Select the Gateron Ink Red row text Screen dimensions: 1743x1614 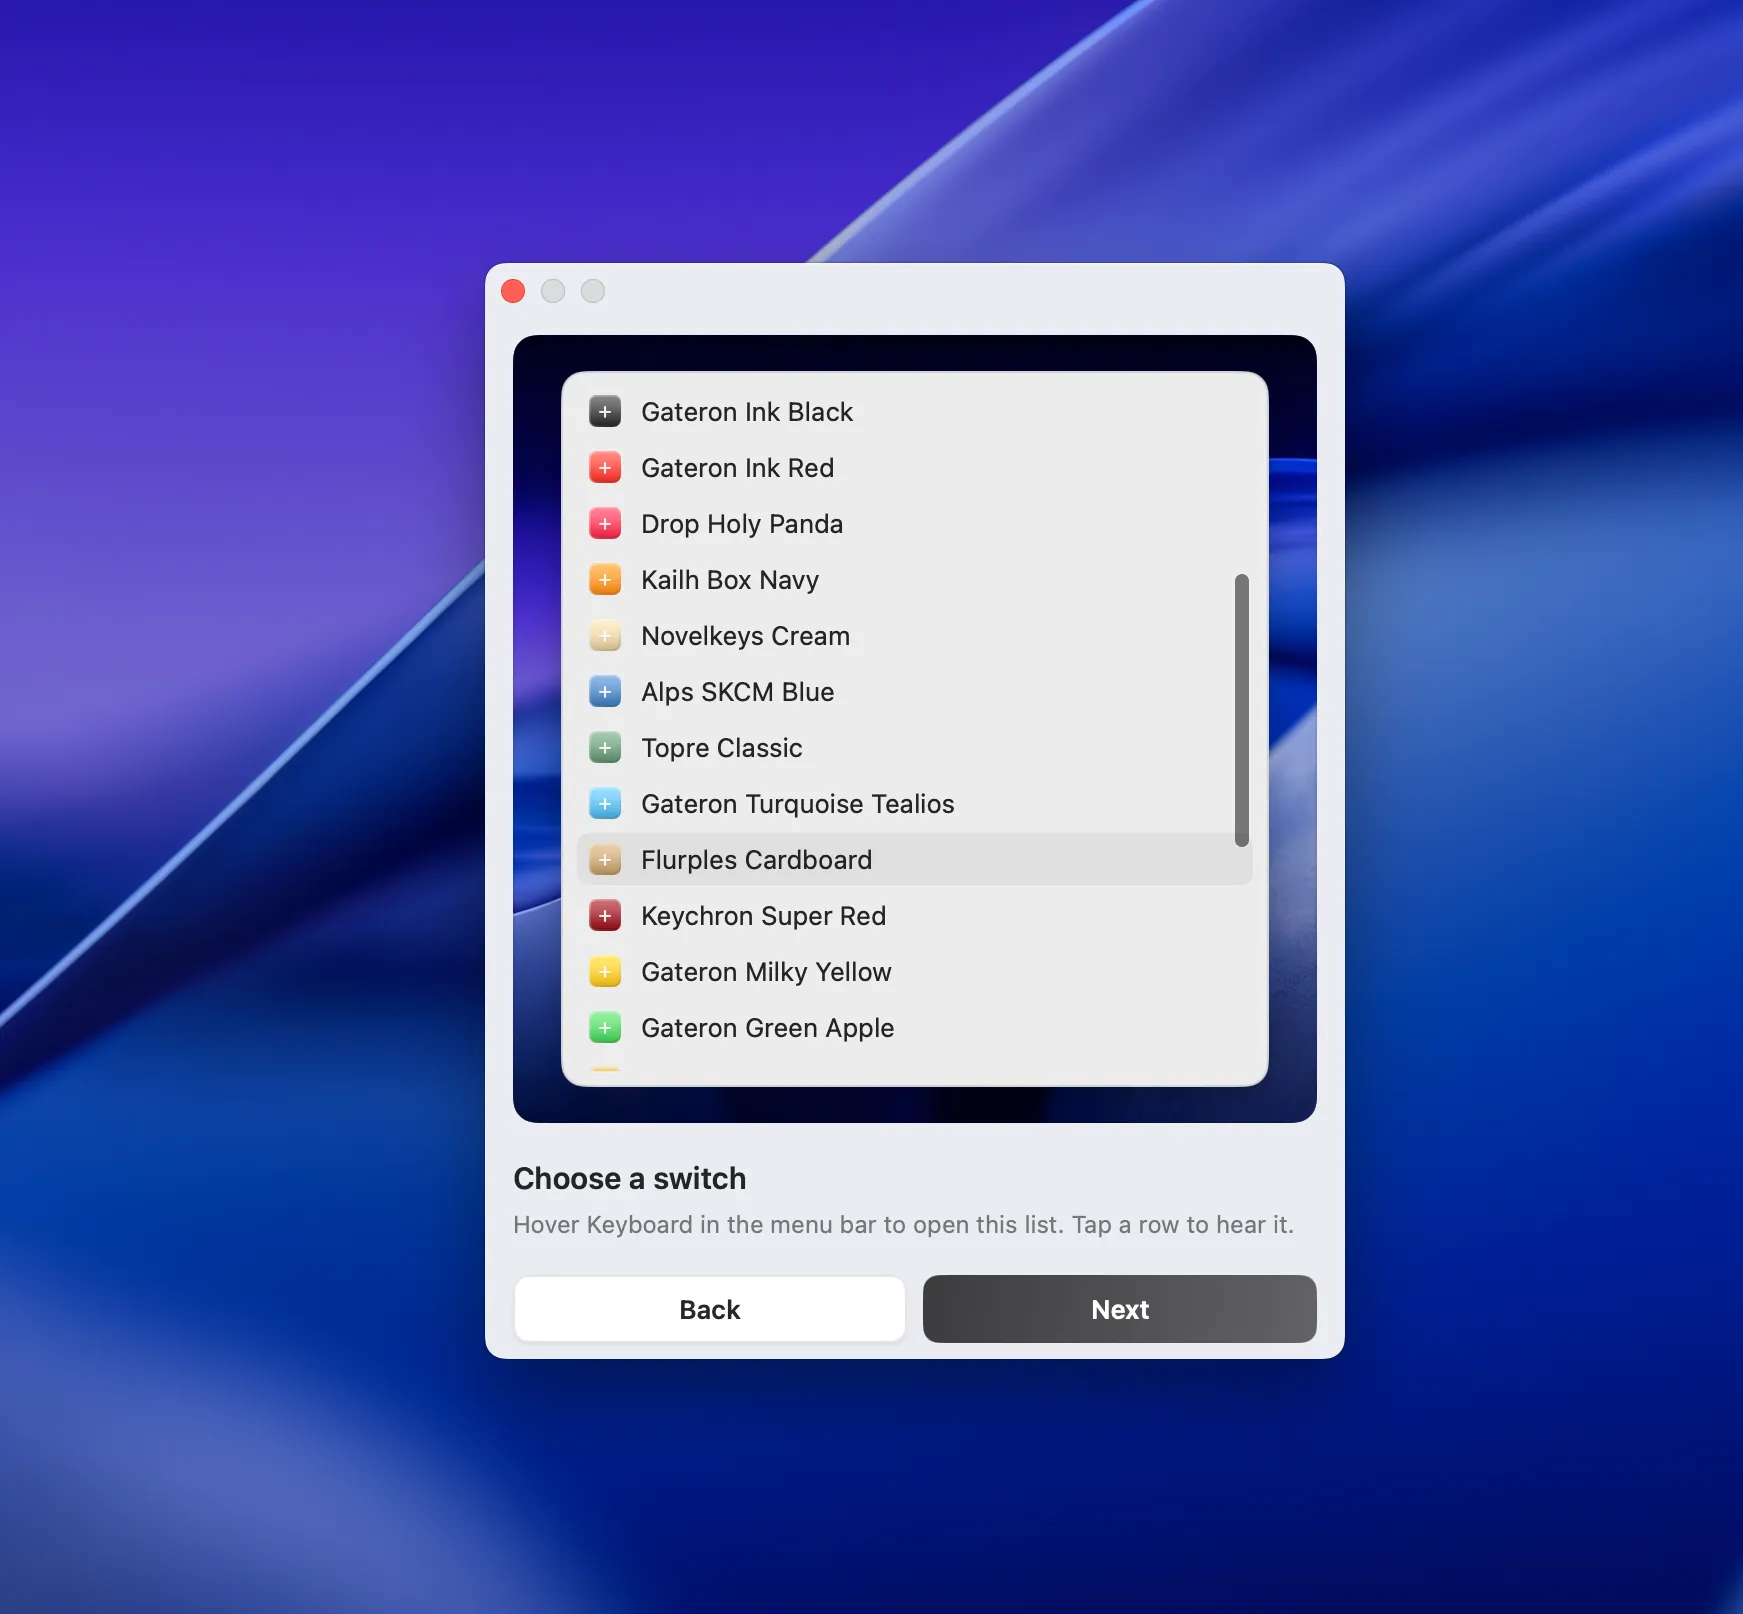[x=737, y=468]
